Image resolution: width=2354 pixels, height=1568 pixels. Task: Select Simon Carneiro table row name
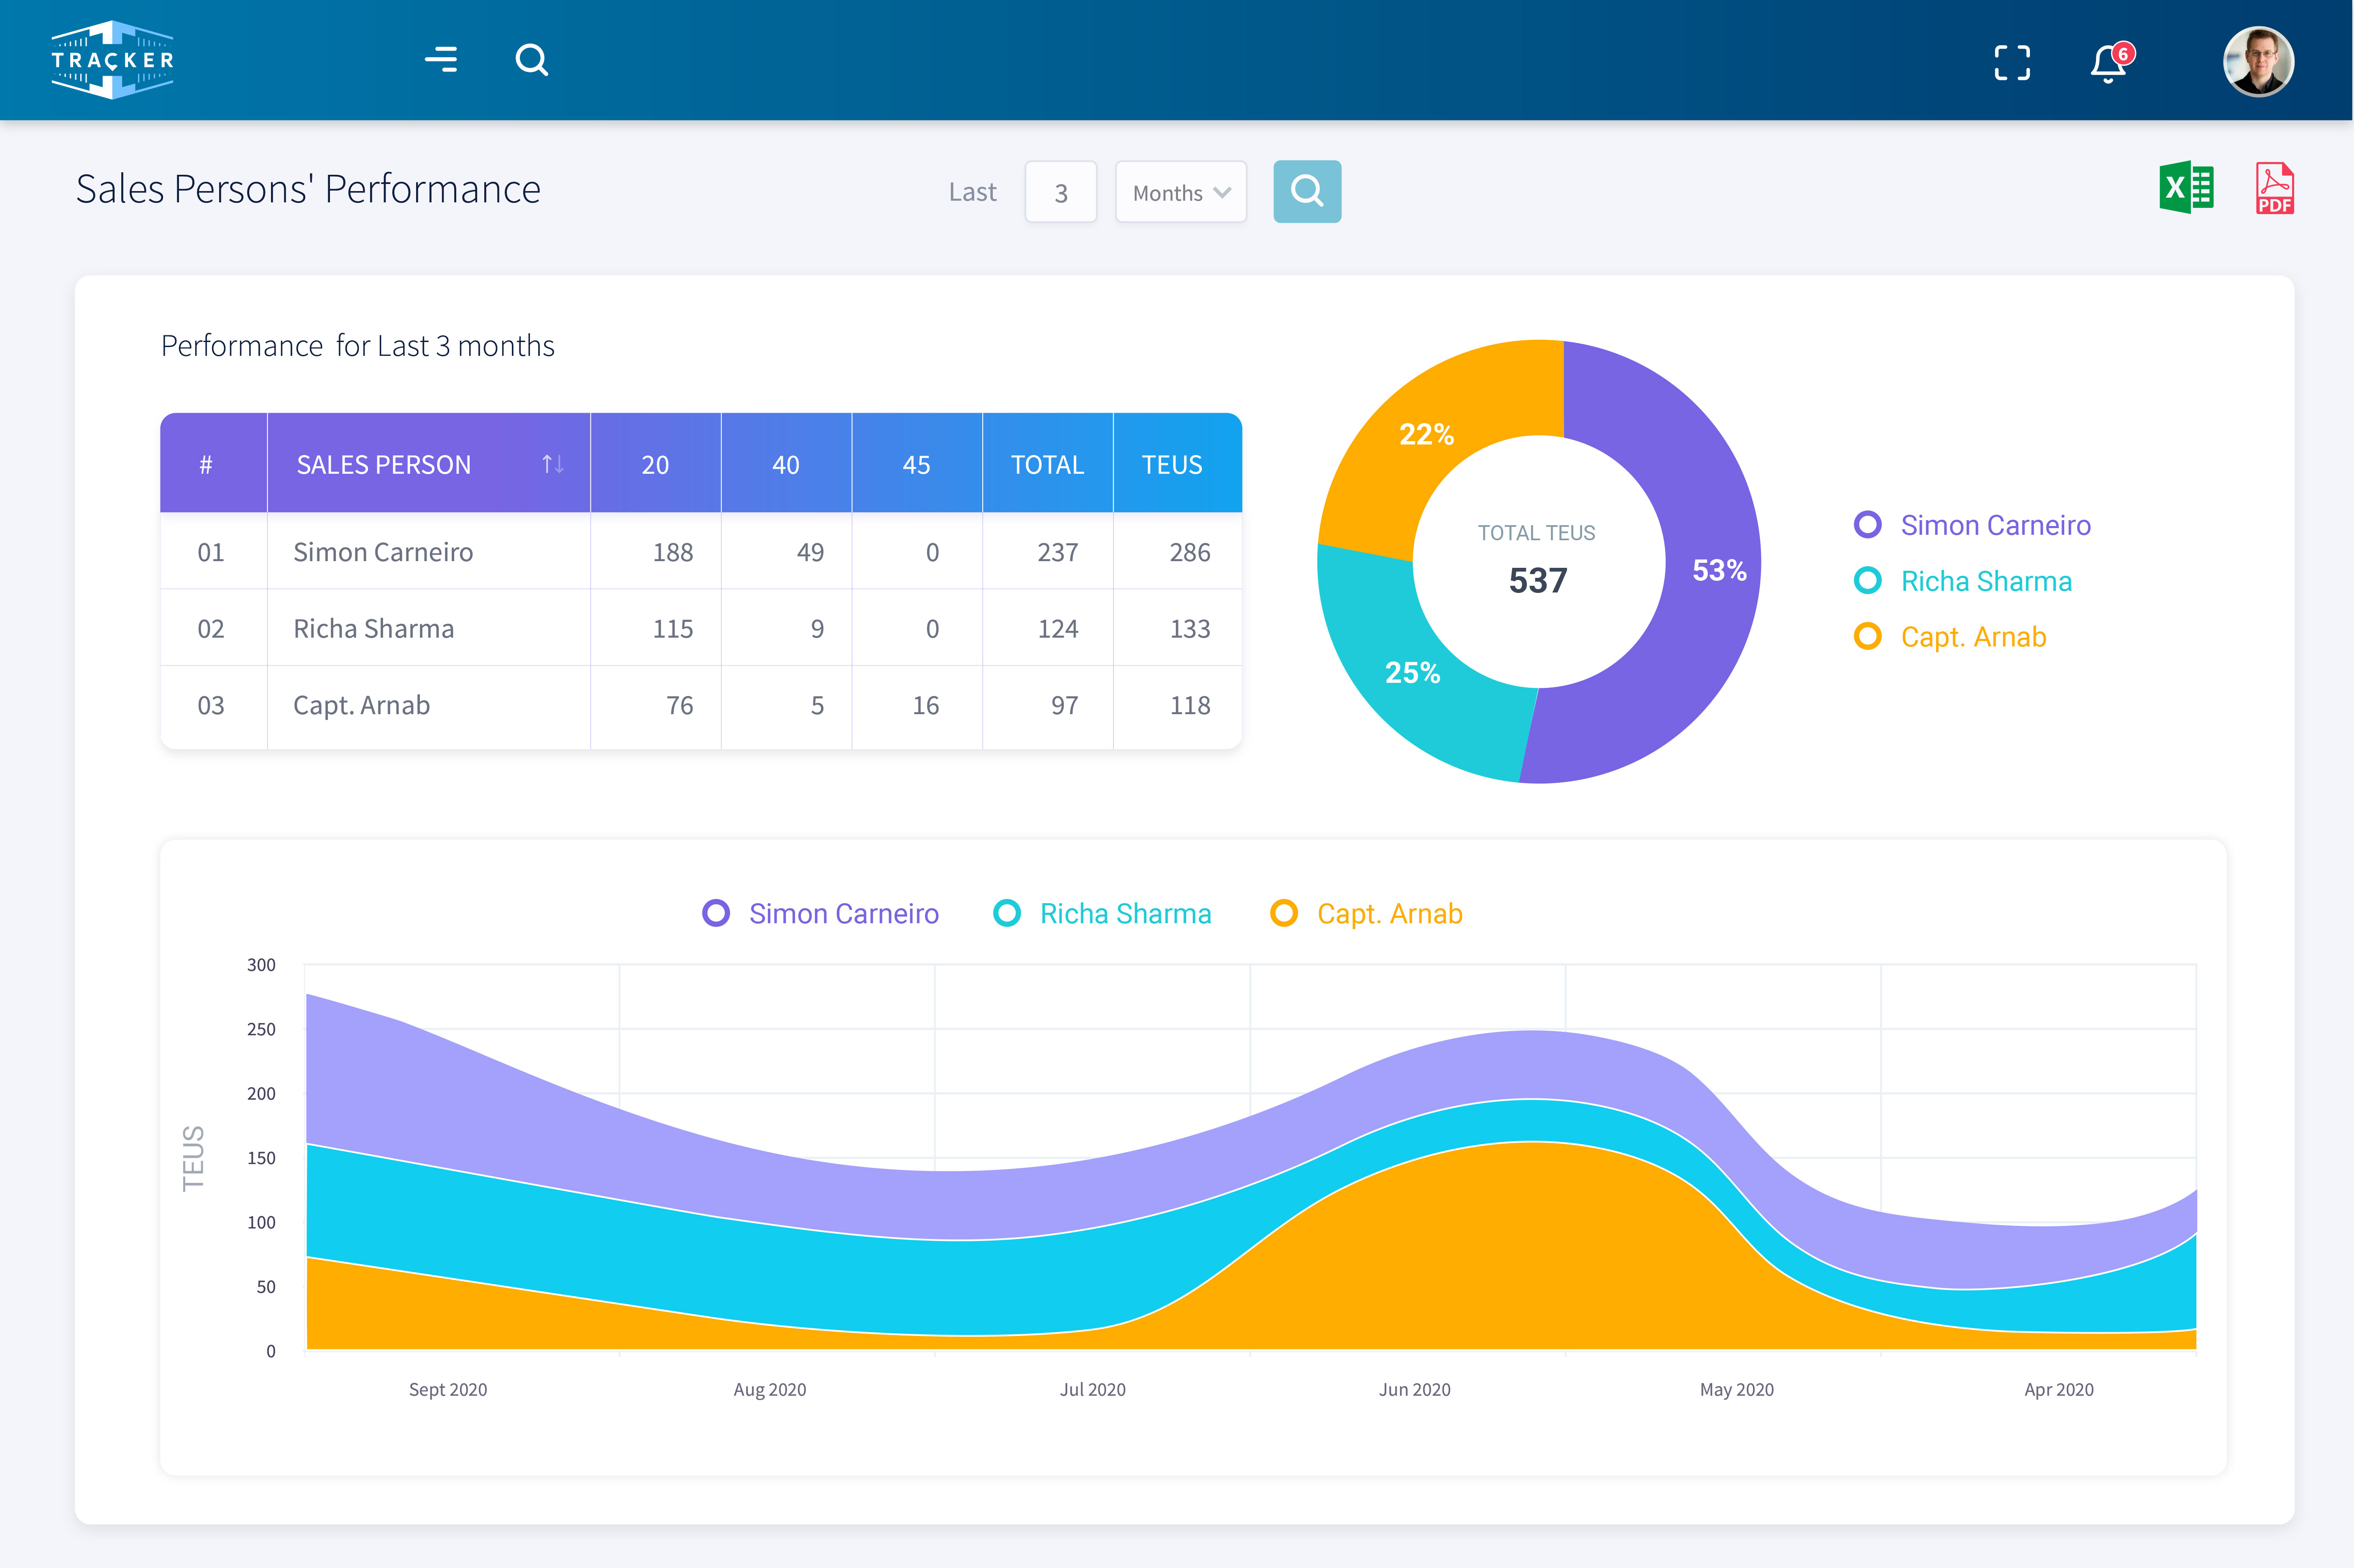tap(383, 552)
